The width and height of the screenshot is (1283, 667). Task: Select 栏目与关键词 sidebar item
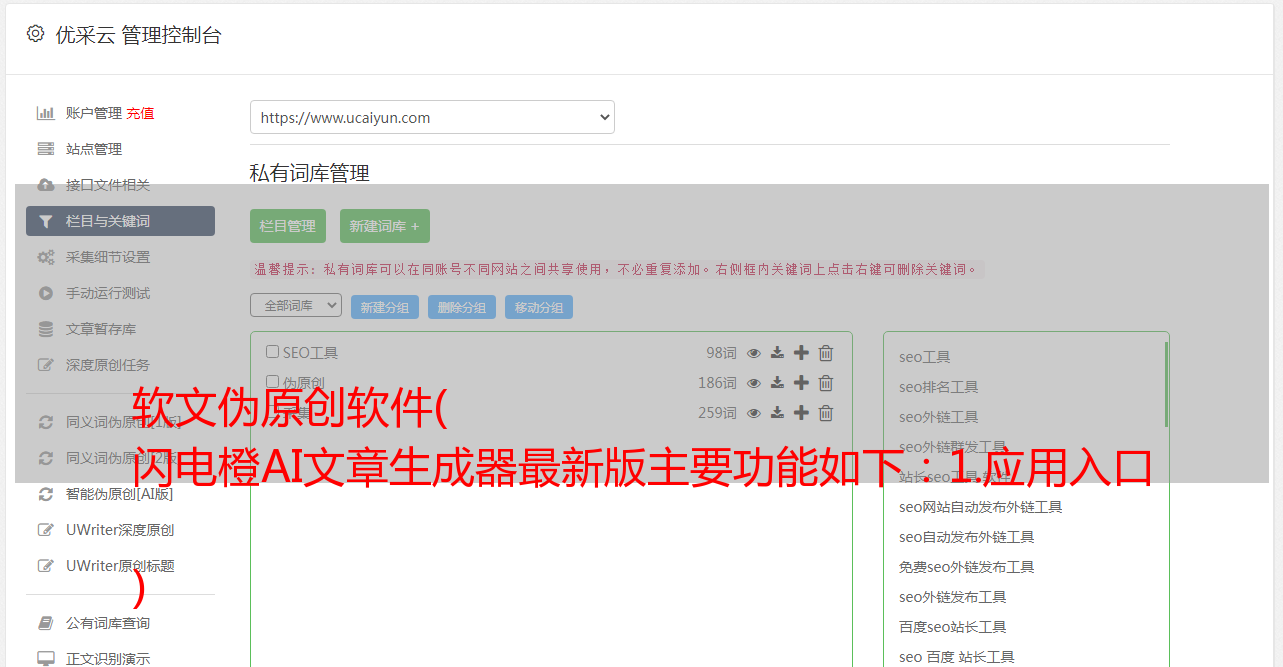click(x=120, y=221)
